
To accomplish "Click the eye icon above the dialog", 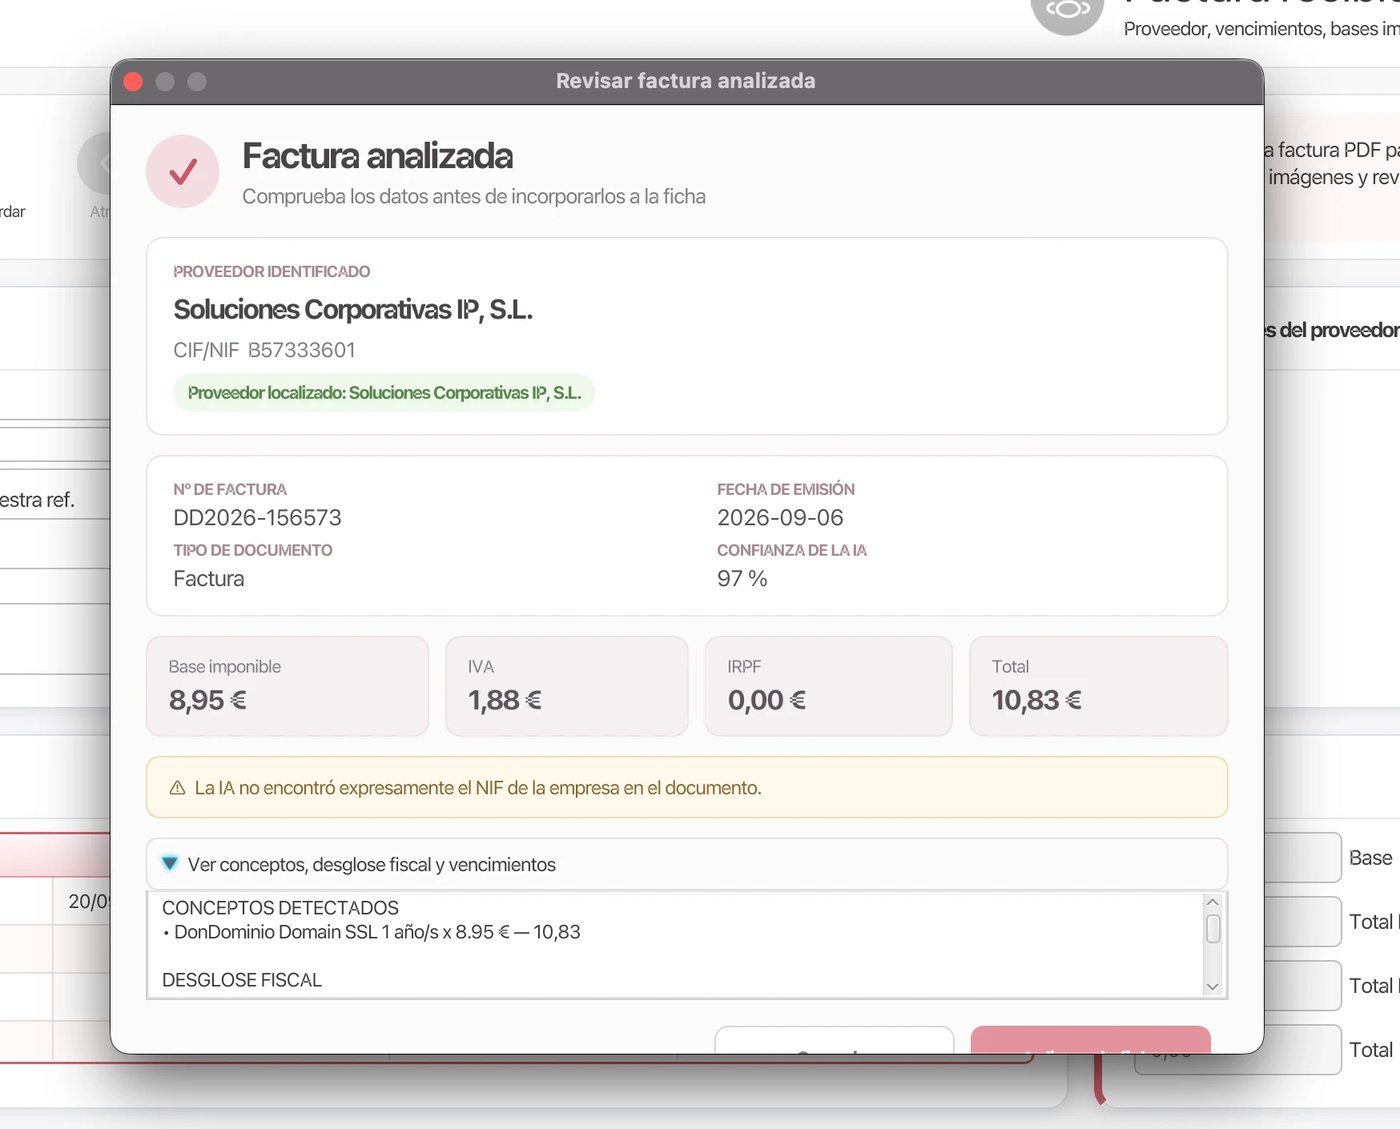I will tap(1068, 11).
